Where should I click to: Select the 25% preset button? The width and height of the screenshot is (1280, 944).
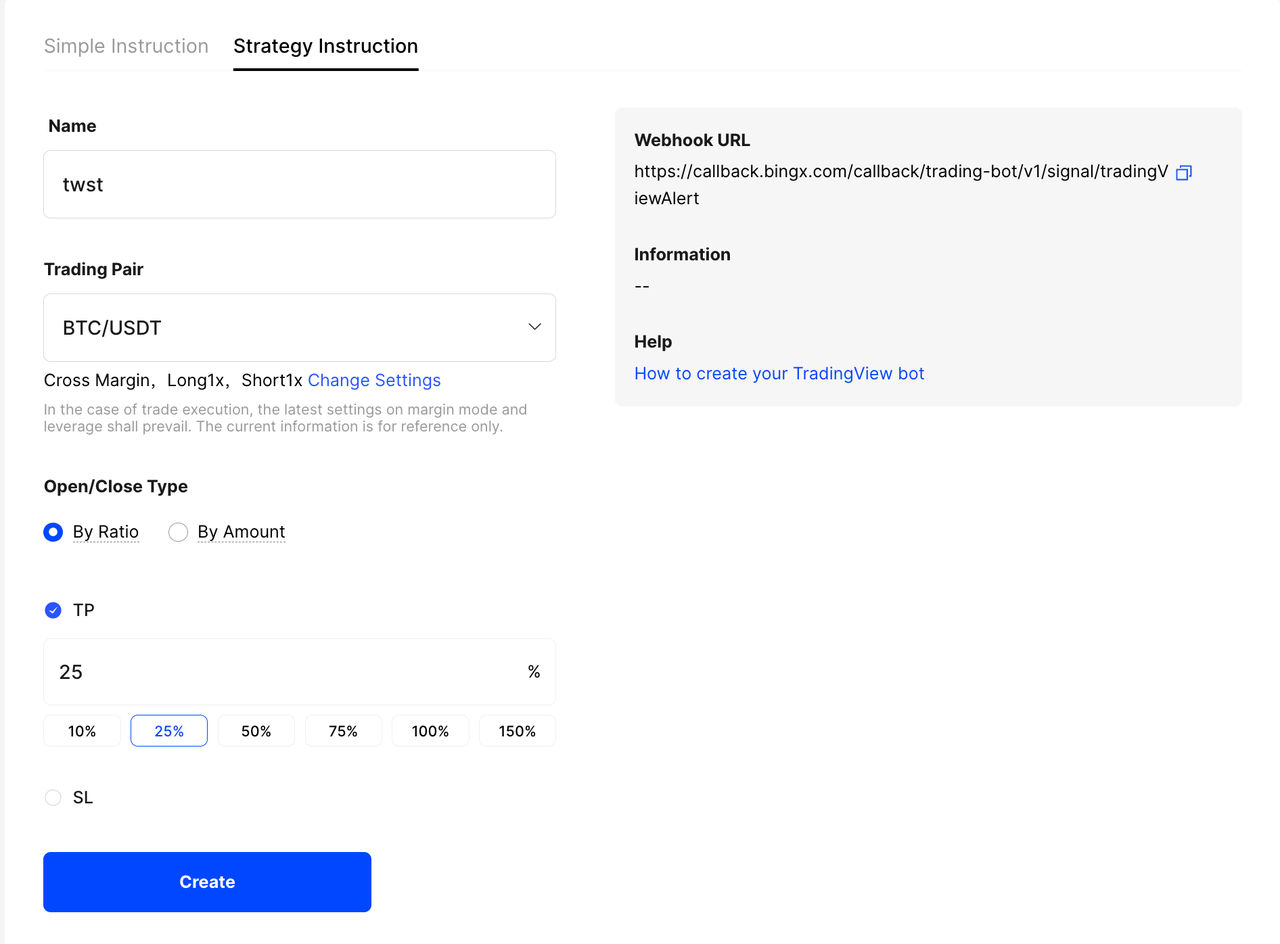point(169,731)
